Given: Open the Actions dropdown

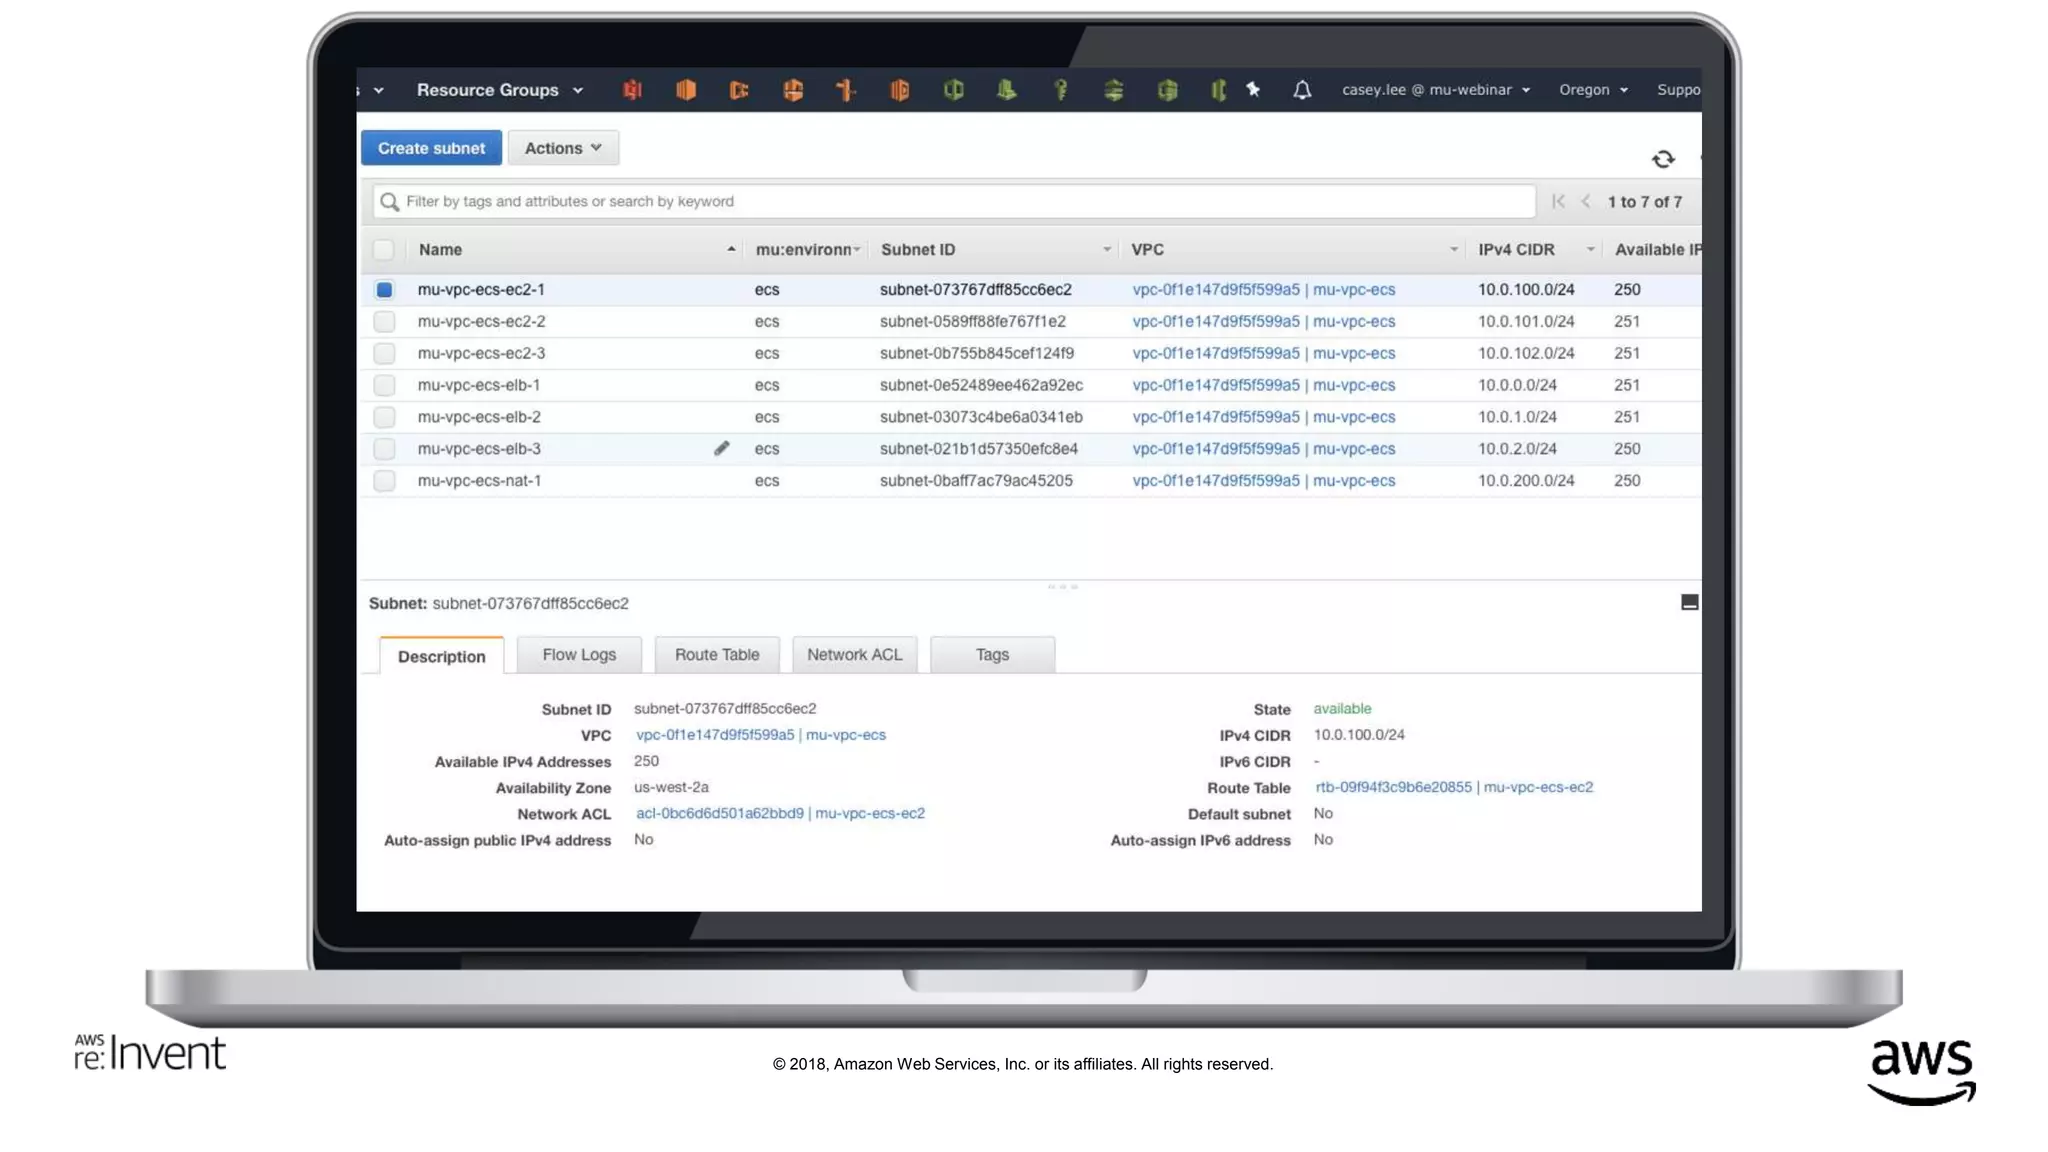Looking at the screenshot, I should pyautogui.click(x=563, y=148).
